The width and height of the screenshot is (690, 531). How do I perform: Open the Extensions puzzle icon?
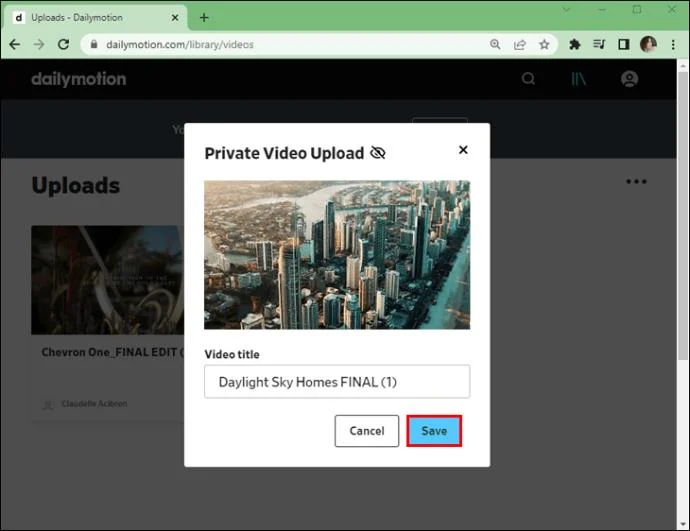coord(574,44)
